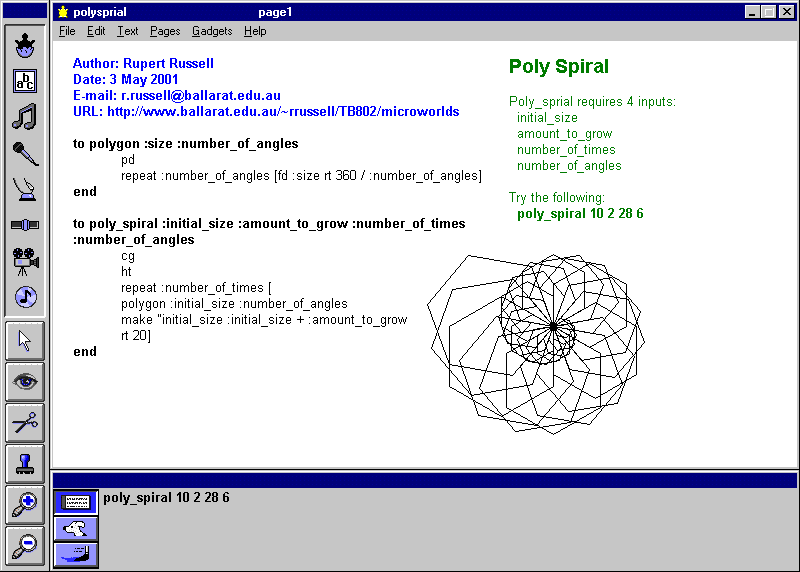Viewport: 800px width, 572px height.
Task: Click the green 'number_of_times' label
Action: 566,150
